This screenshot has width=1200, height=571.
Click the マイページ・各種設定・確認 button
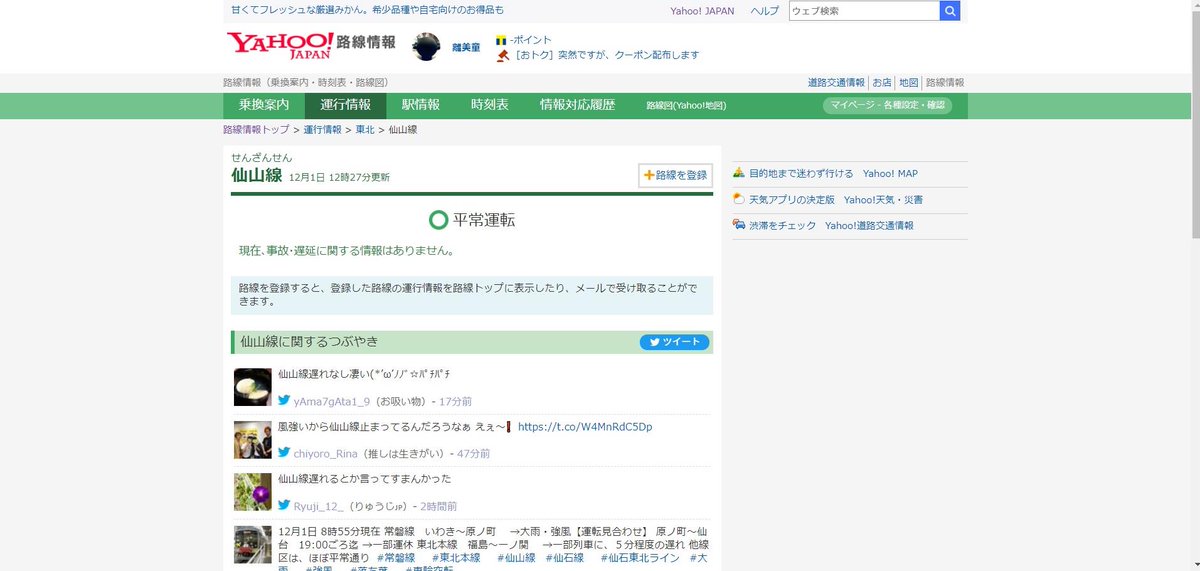887,105
